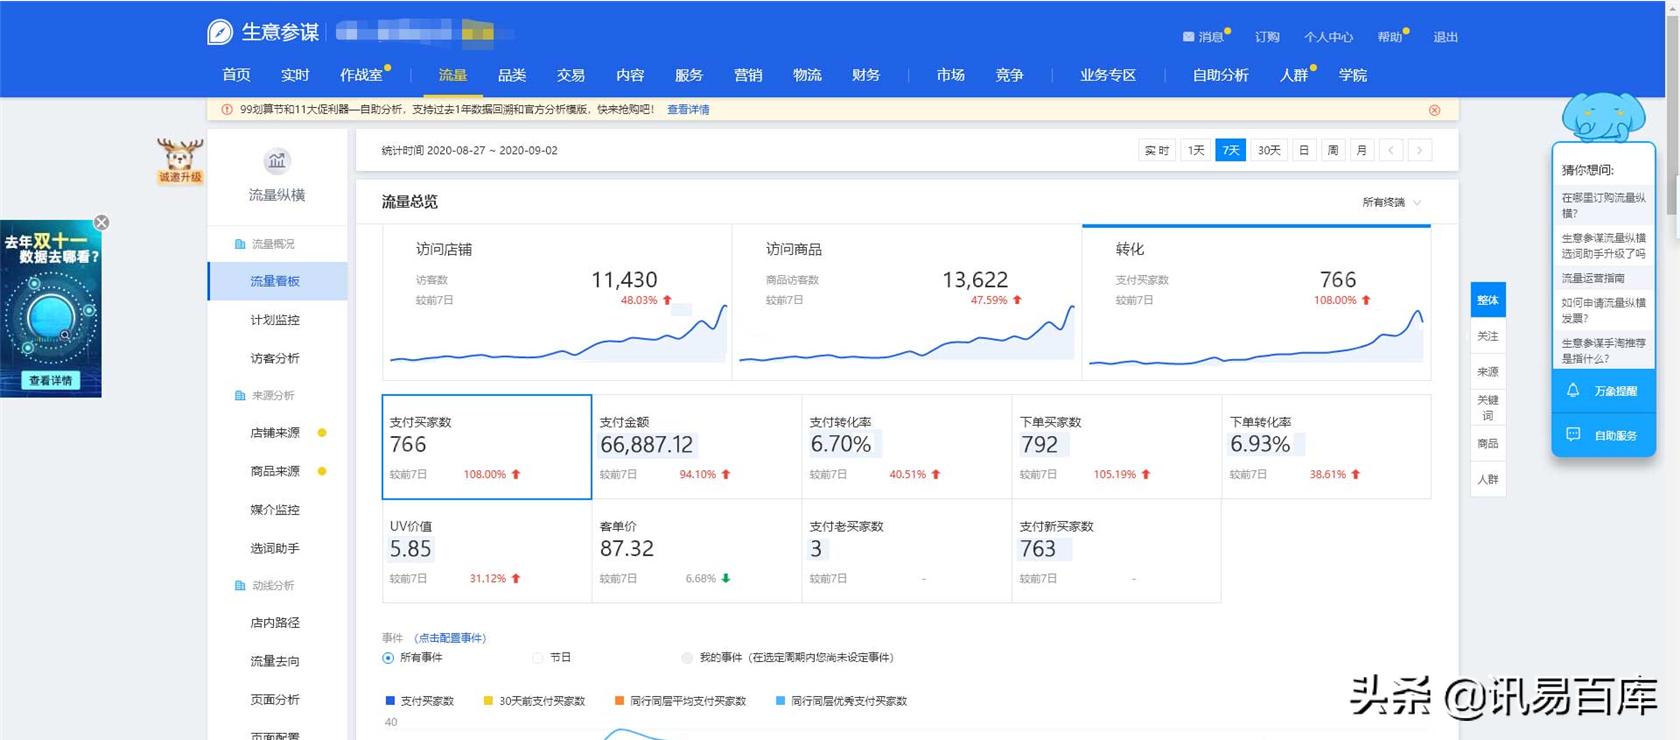The image size is (1680, 740).
Task: Go to next date period arrow
Action: (x=1419, y=150)
